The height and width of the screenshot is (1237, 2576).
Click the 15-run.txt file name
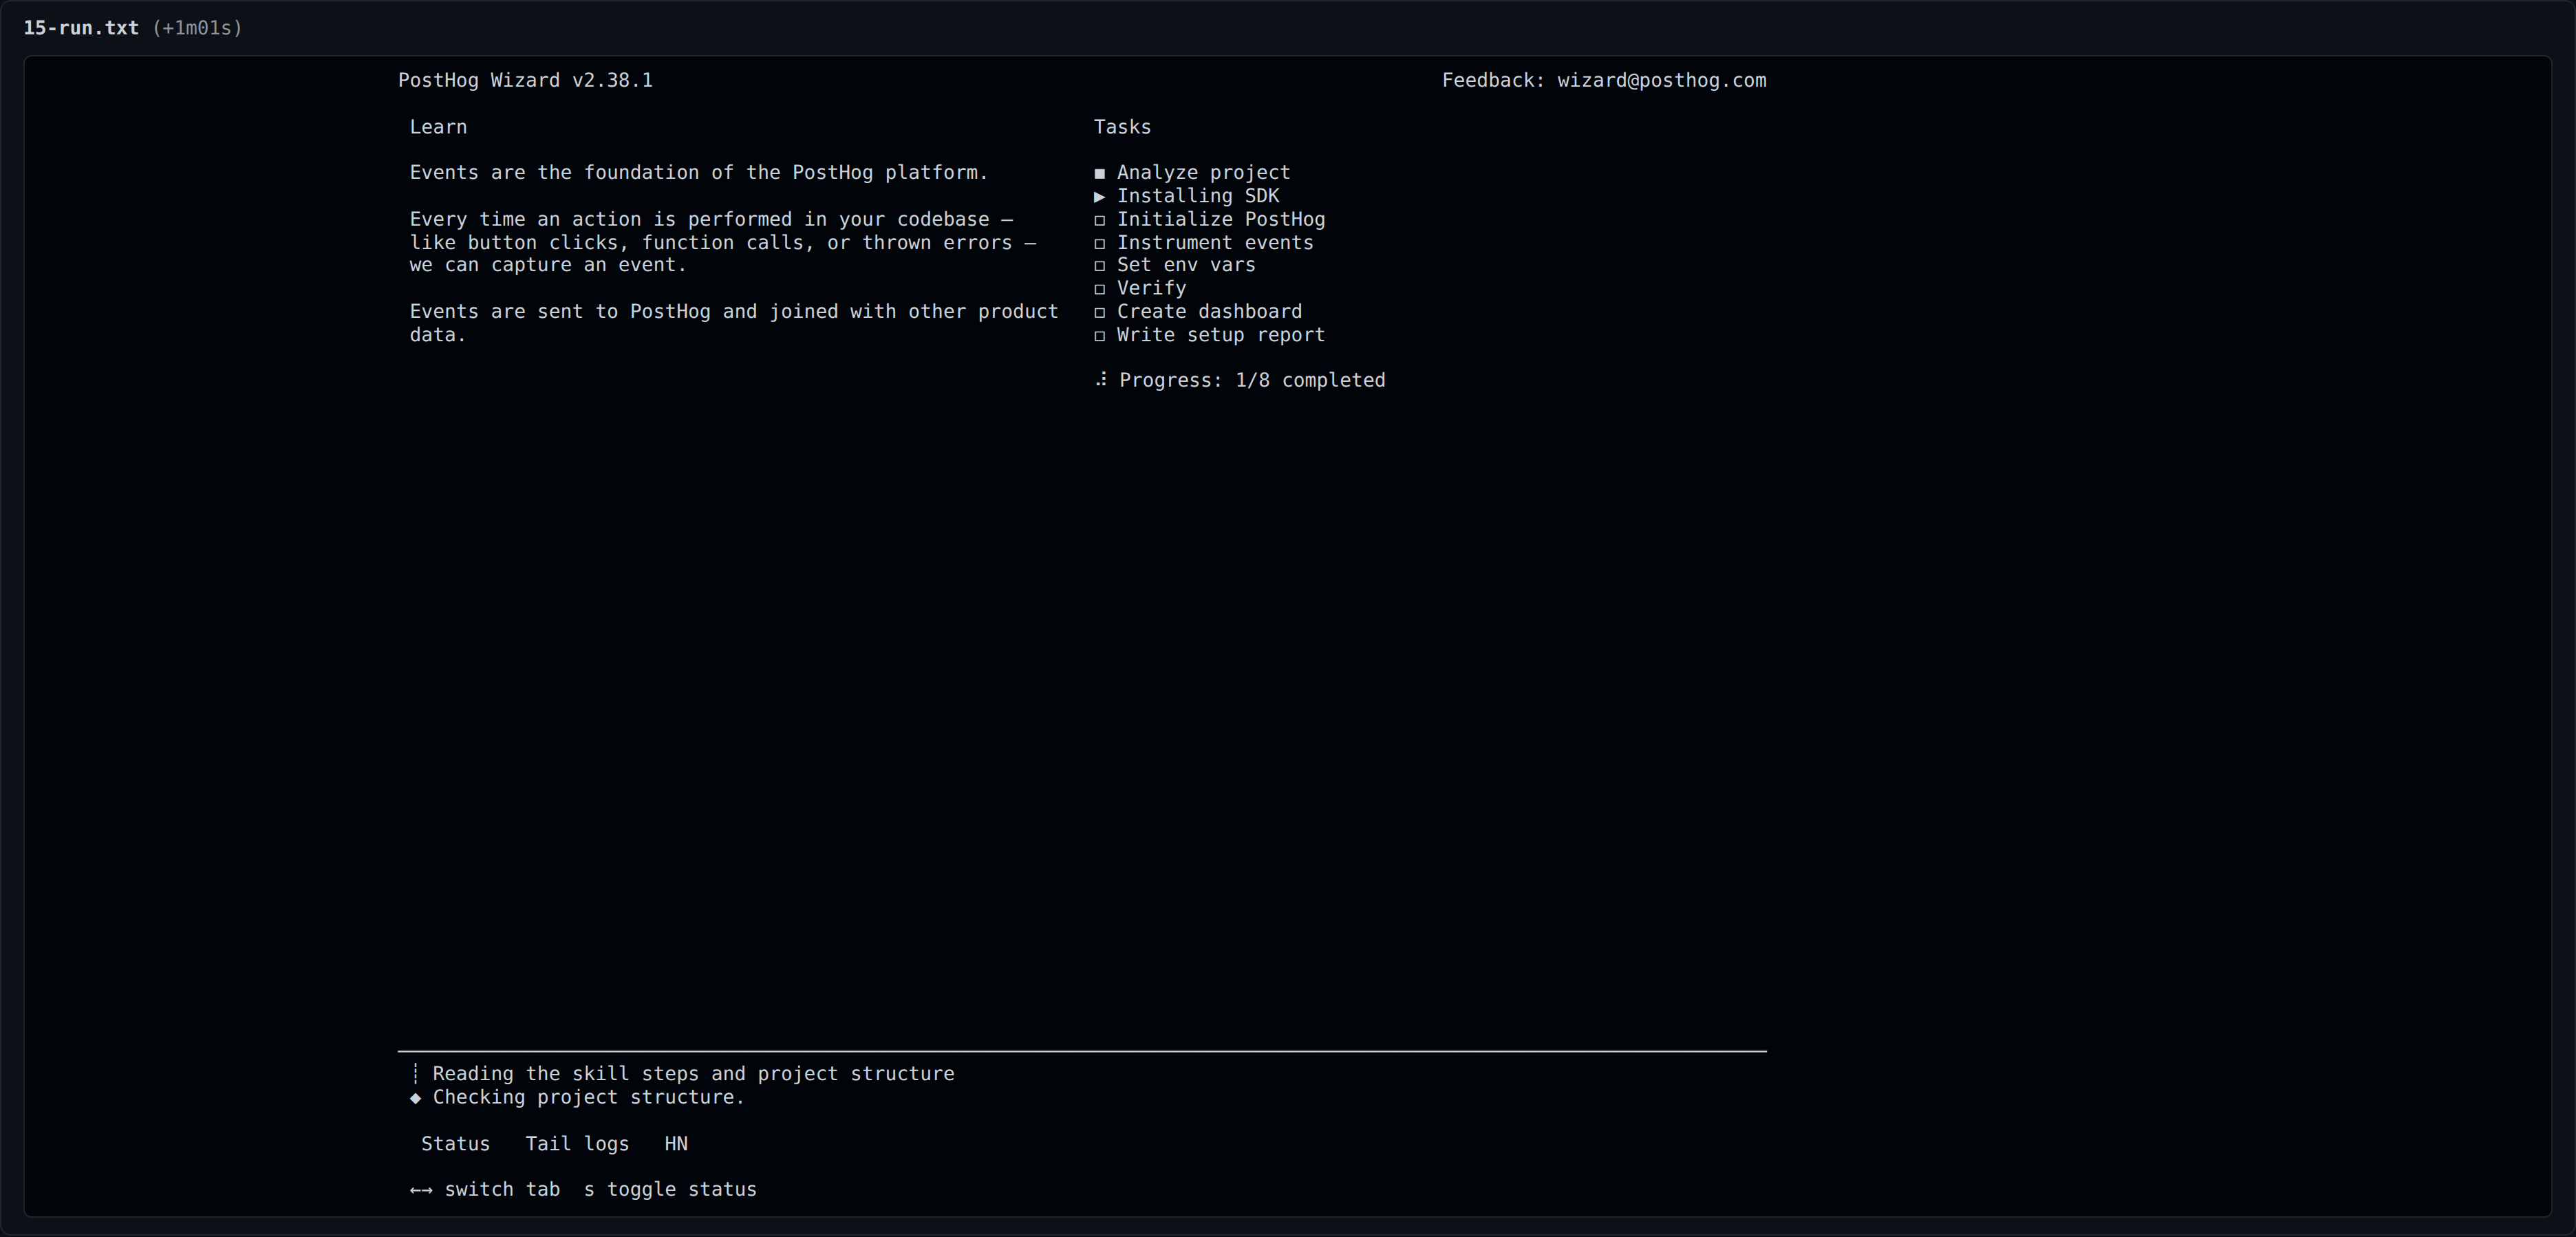pyautogui.click(x=81, y=28)
